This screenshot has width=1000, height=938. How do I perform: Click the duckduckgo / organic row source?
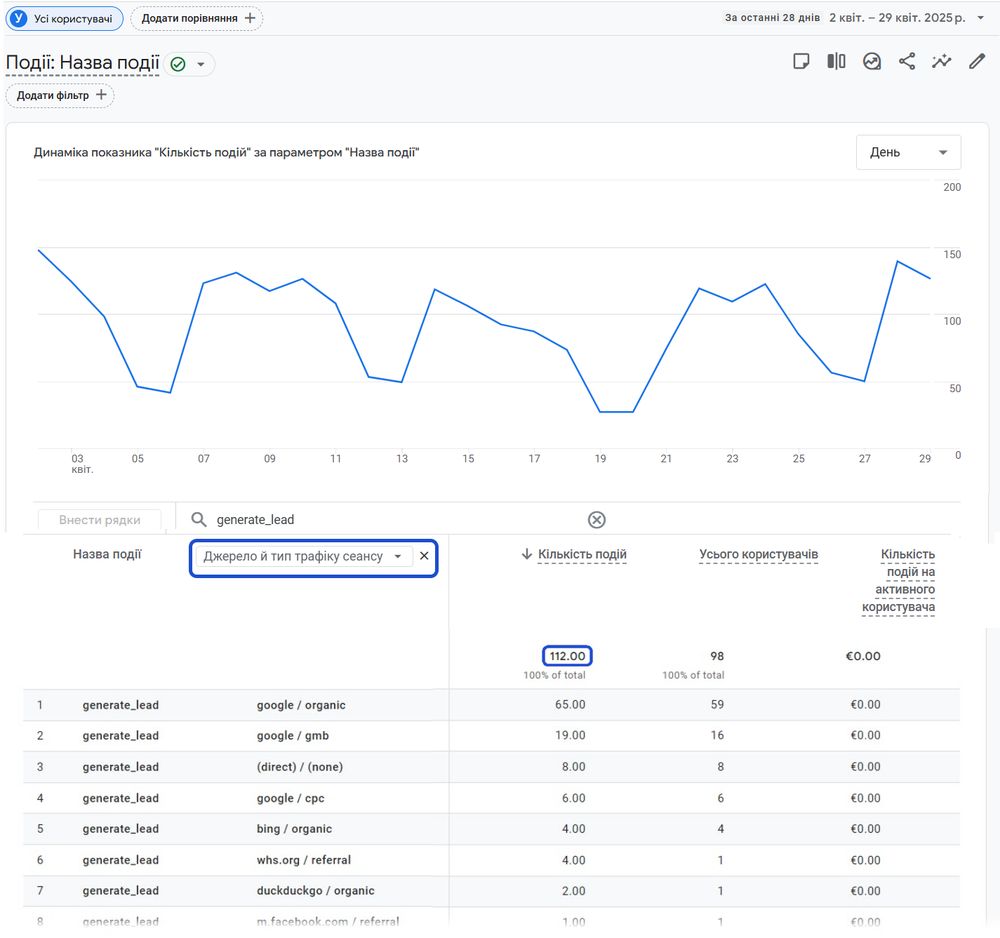(316, 890)
